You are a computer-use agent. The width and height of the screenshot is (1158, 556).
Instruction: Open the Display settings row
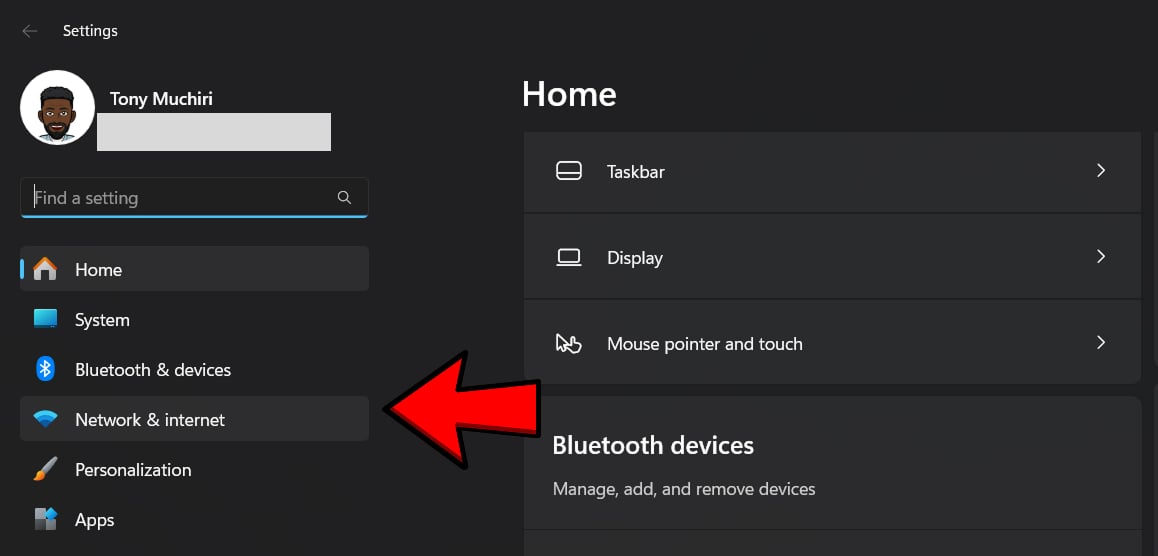(832, 257)
